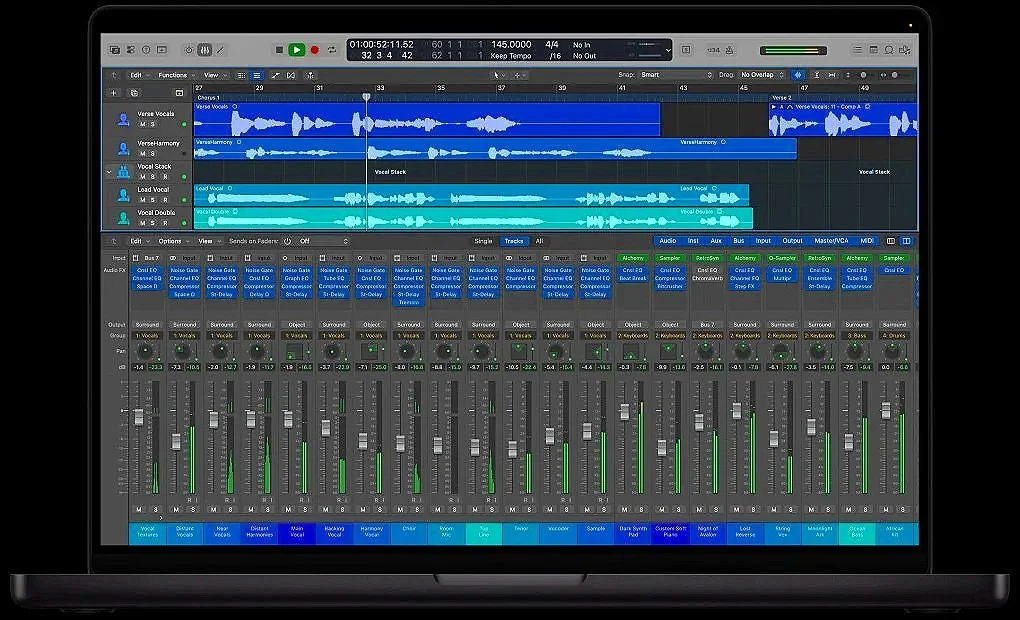Enable Cycle mode in the transport bar

coord(332,49)
